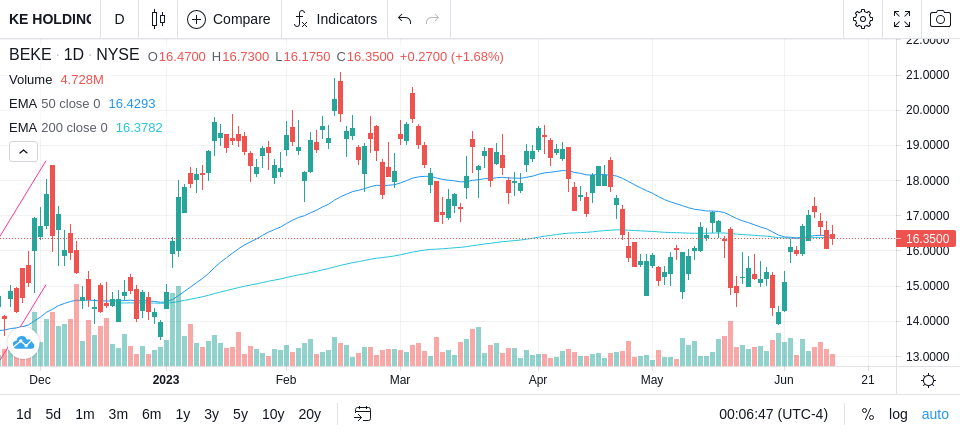960x433 pixels.
Task: Undo the last chart action
Action: (404, 19)
